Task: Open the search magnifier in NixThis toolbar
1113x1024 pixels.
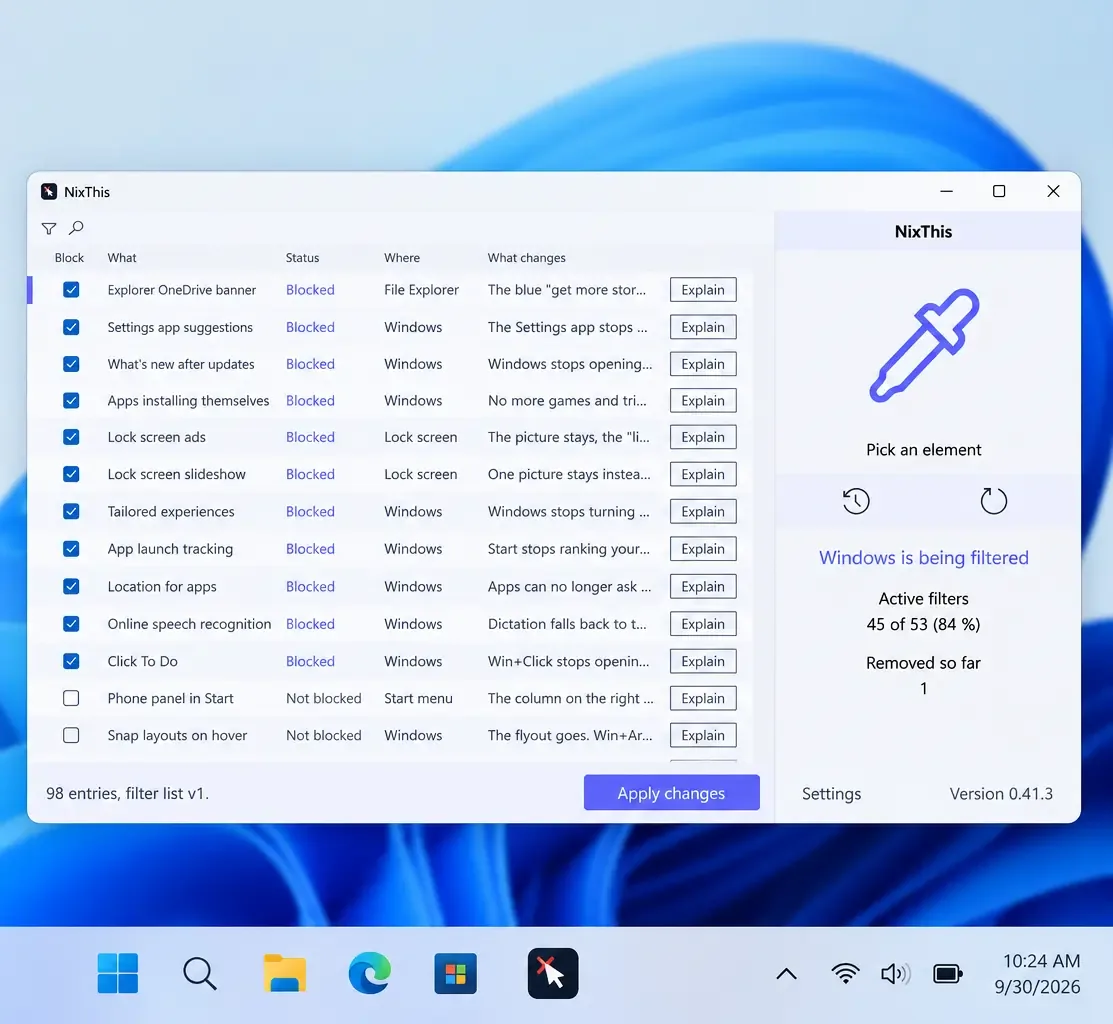Action: [x=76, y=228]
